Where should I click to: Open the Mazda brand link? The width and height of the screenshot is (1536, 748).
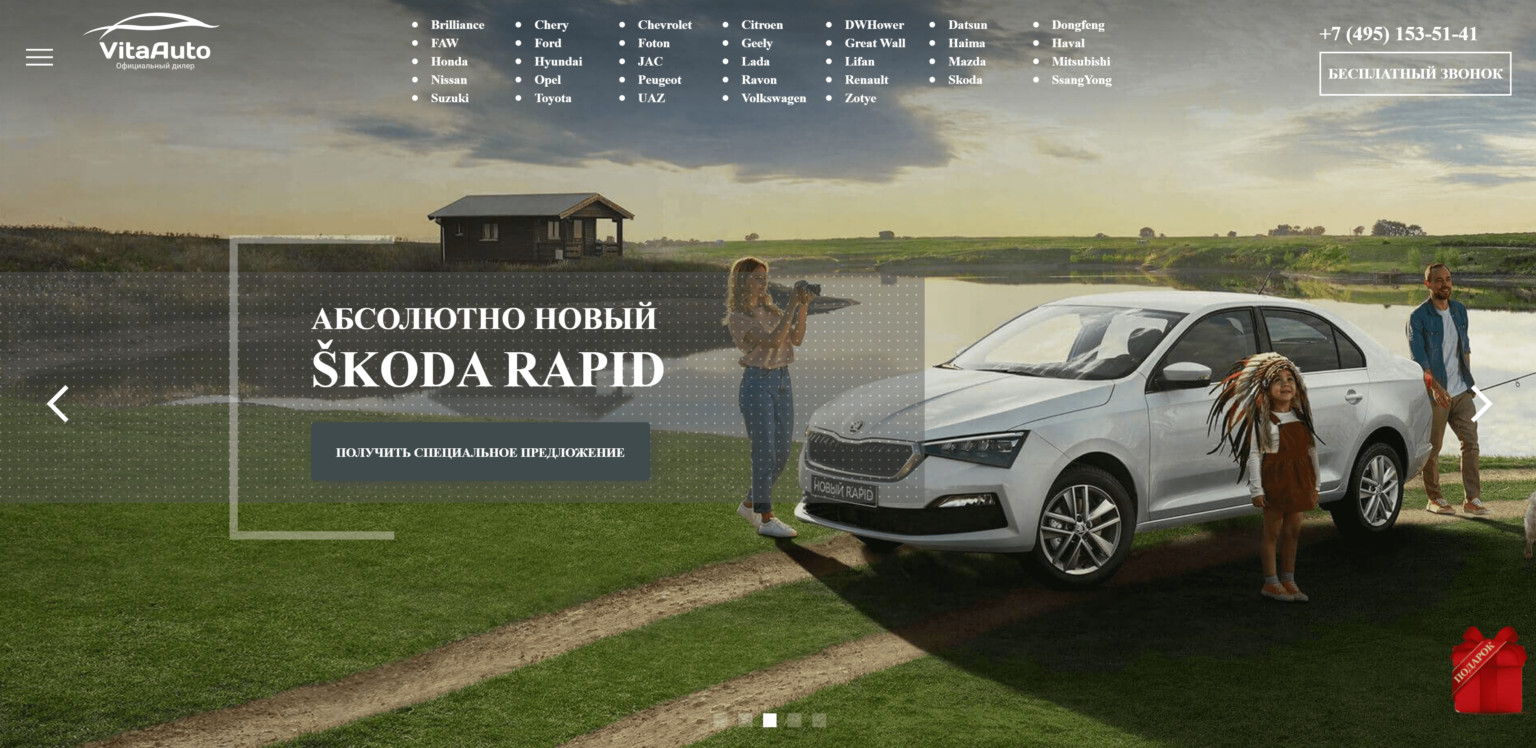tap(966, 61)
